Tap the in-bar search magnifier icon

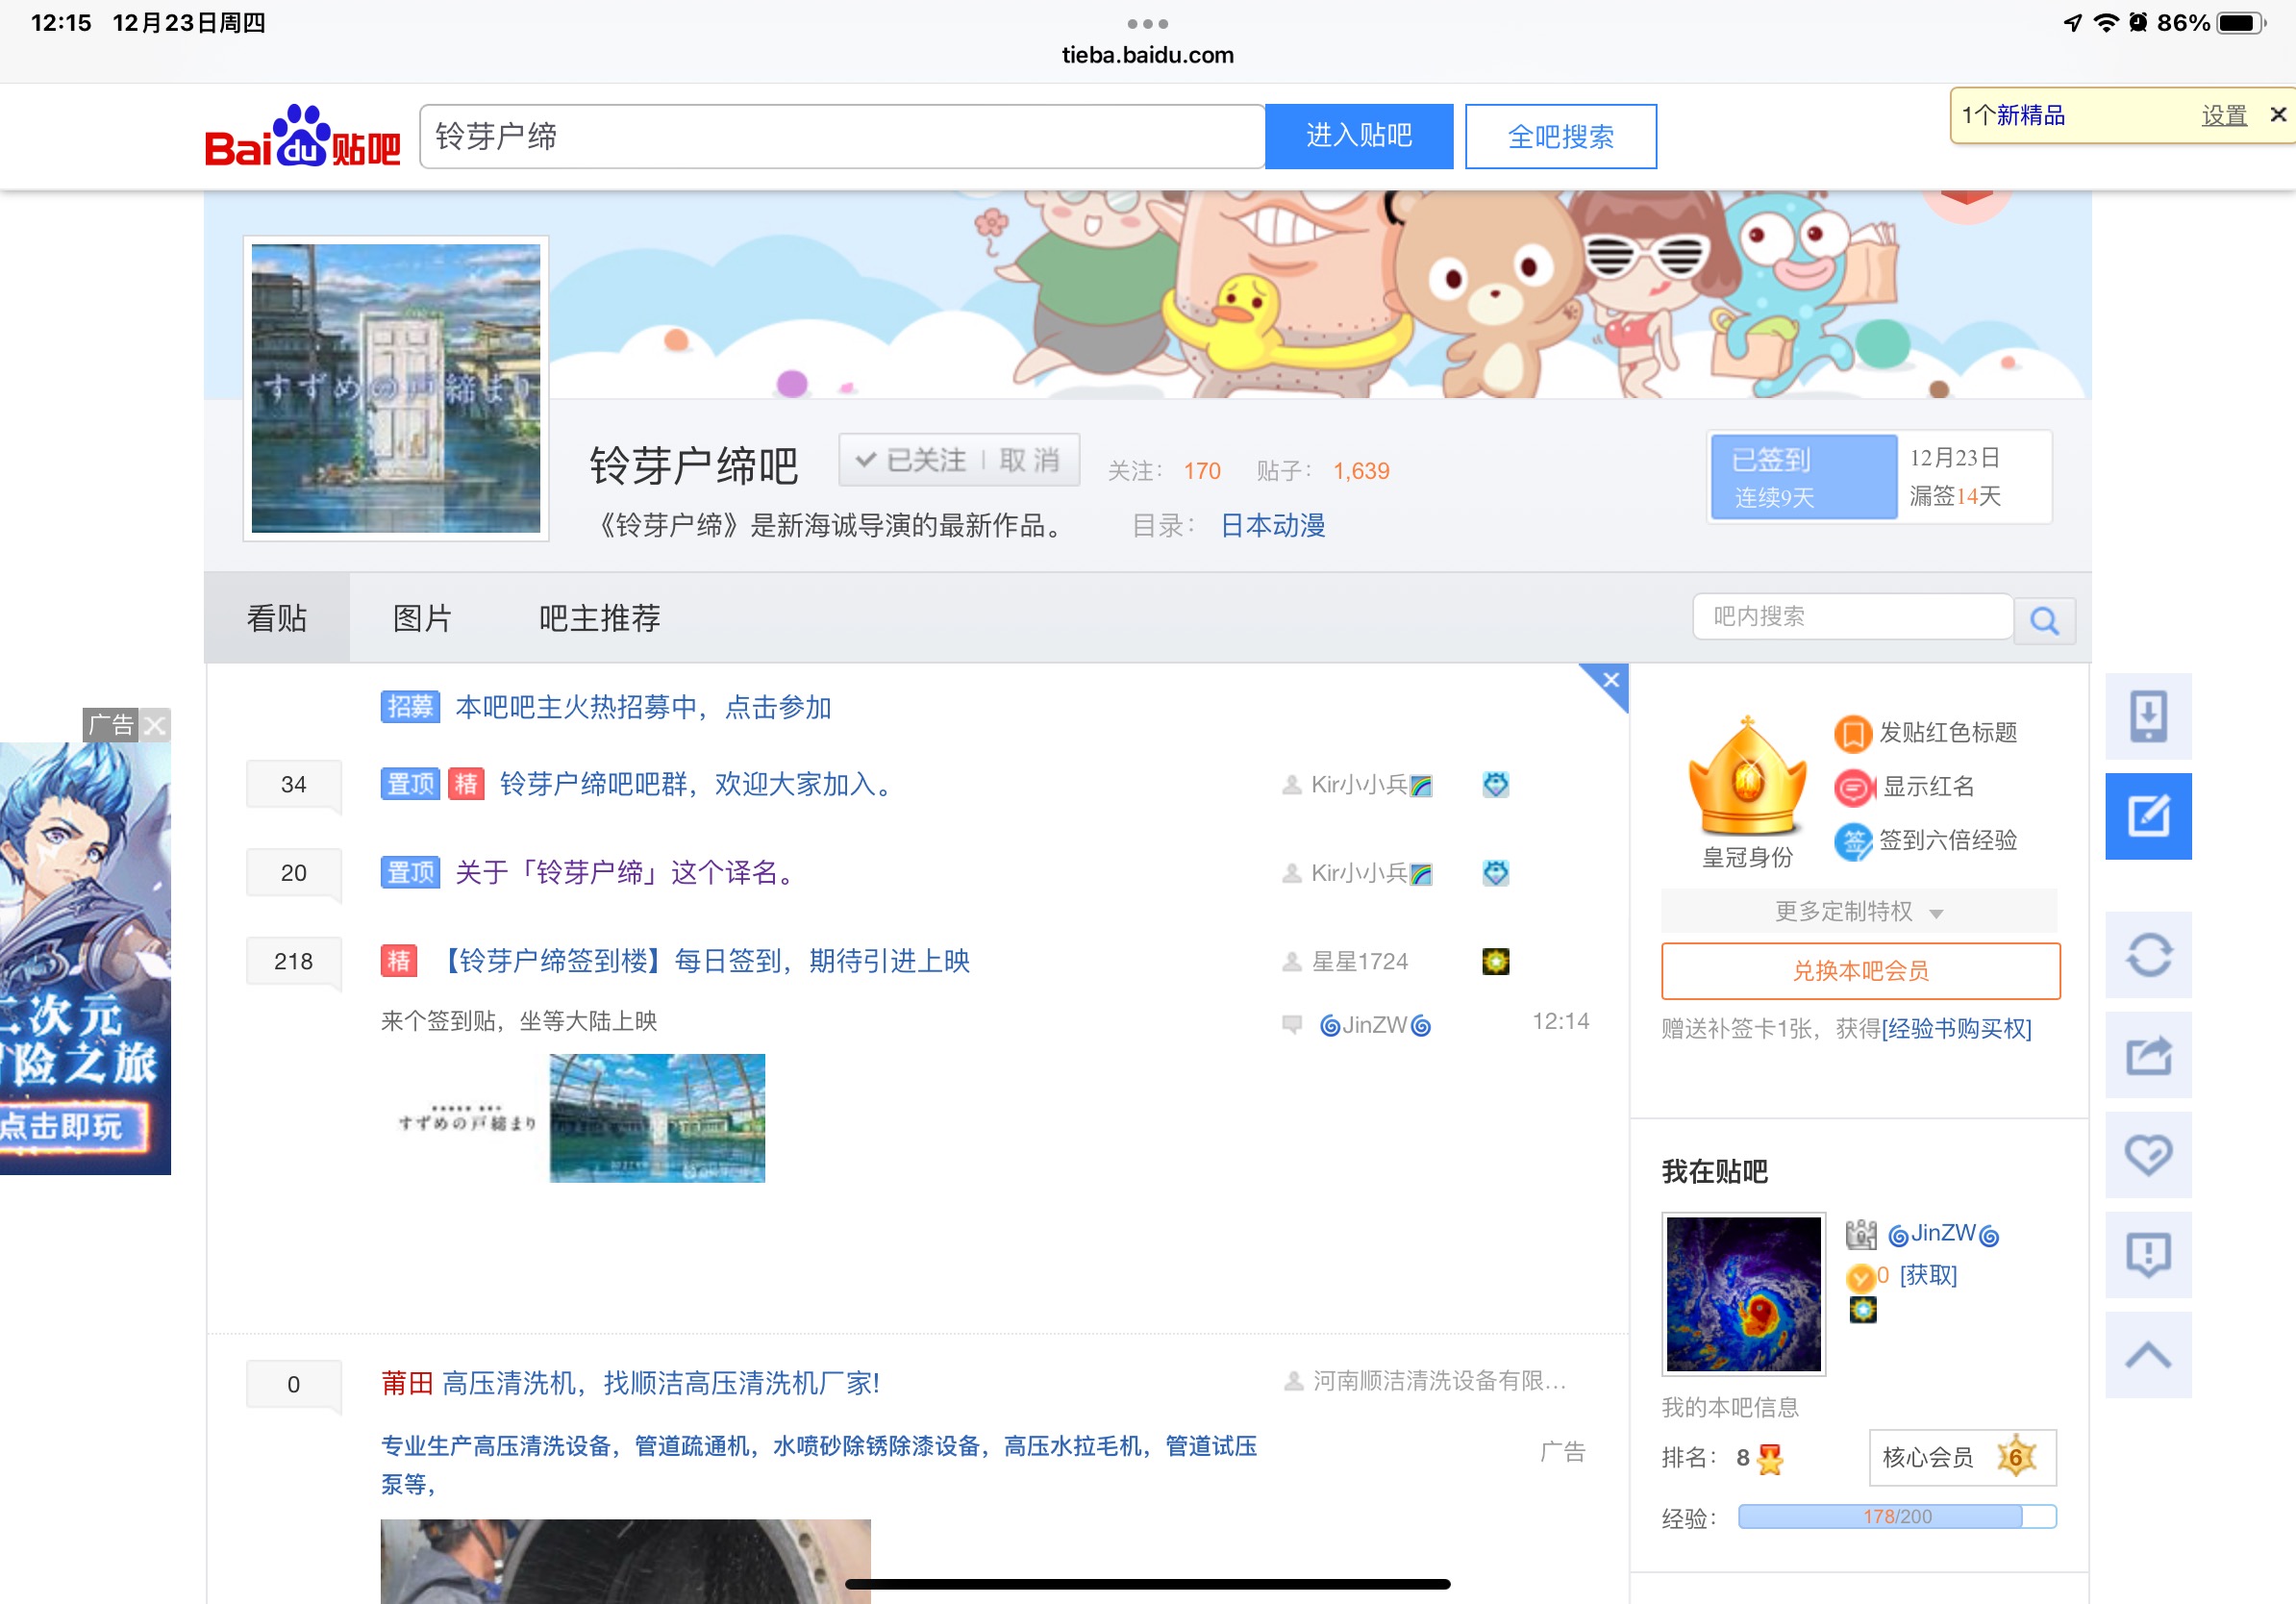point(2044,620)
